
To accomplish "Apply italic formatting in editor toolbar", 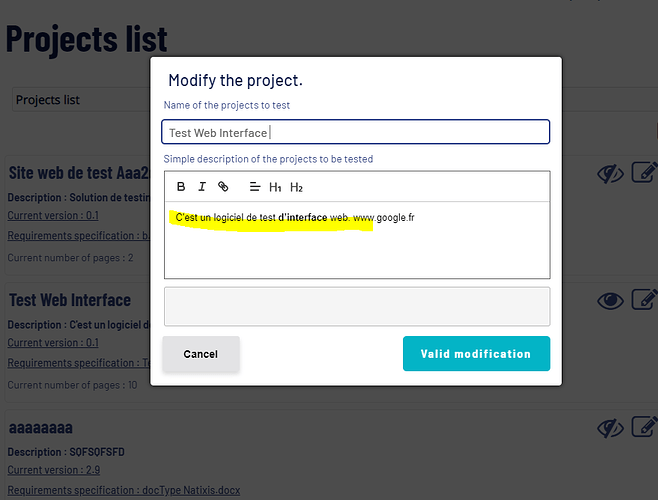I will 202,186.
